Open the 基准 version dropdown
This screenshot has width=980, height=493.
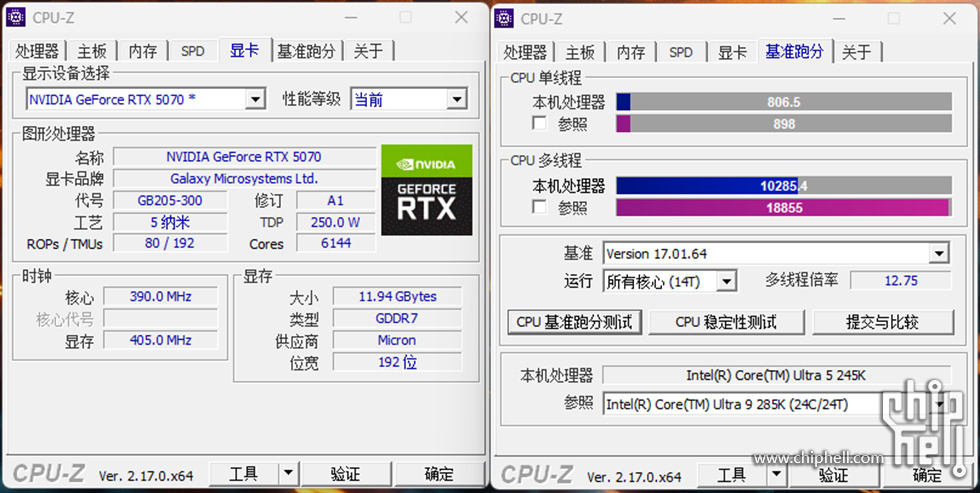[x=939, y=254]
